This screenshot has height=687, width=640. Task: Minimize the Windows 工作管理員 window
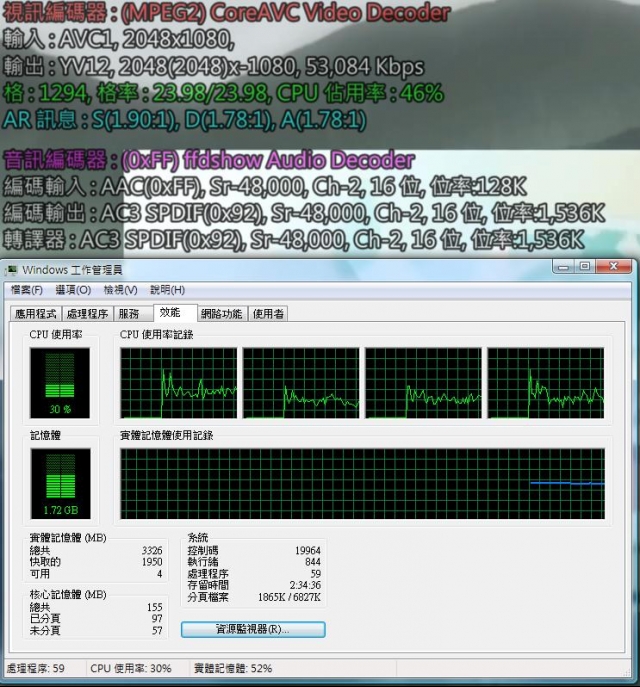point(564,266)
